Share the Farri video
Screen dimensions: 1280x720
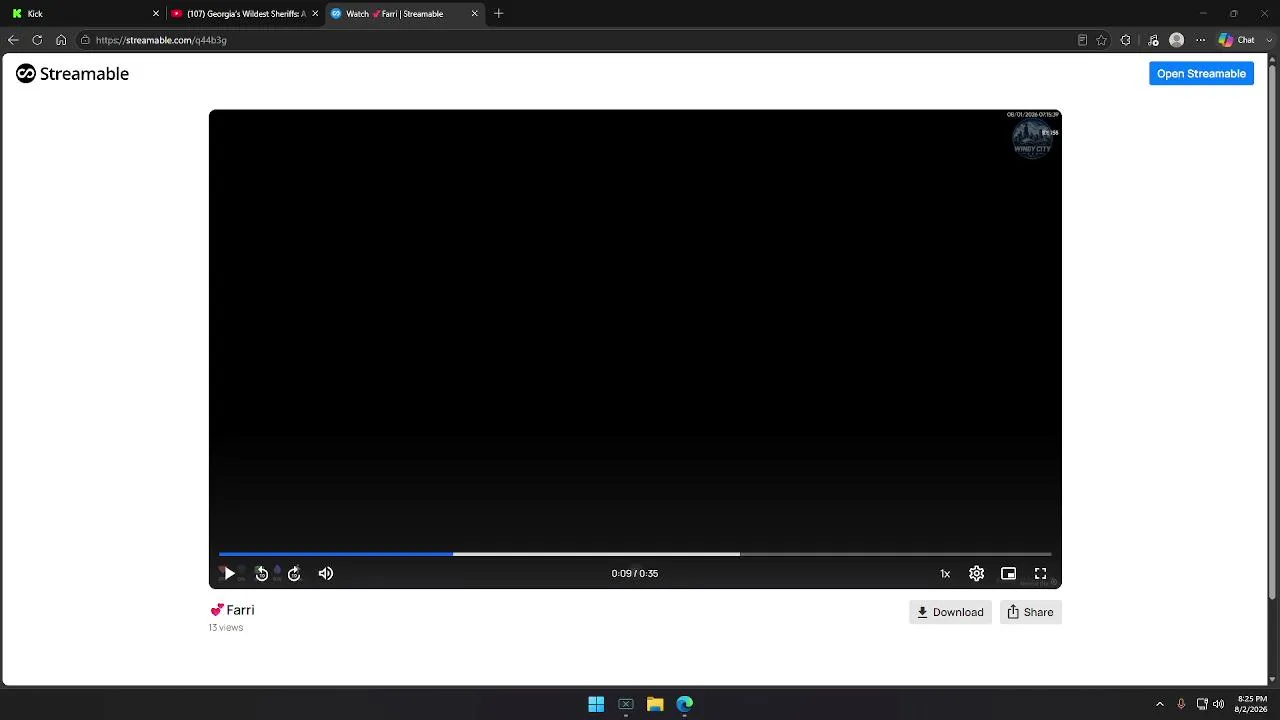tap(1030, 612)
